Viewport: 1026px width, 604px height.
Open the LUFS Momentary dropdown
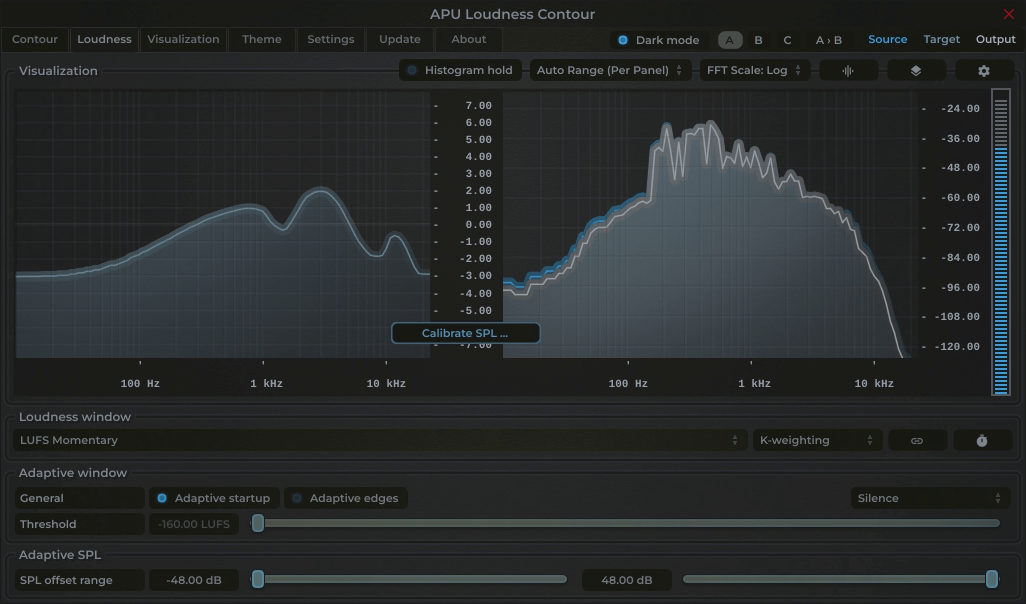point(380,440)
